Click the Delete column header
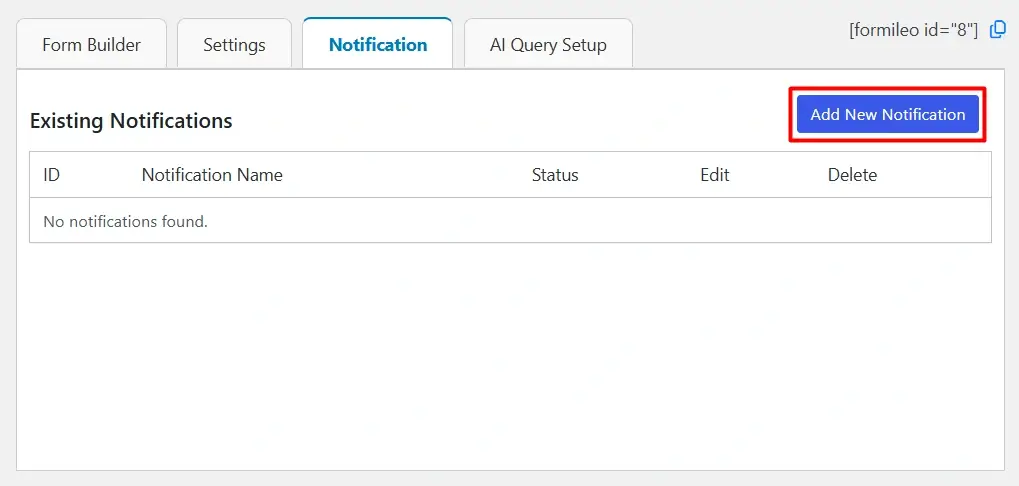The width and height of the screenshot is (1019, 486). [x=852, y=175]
